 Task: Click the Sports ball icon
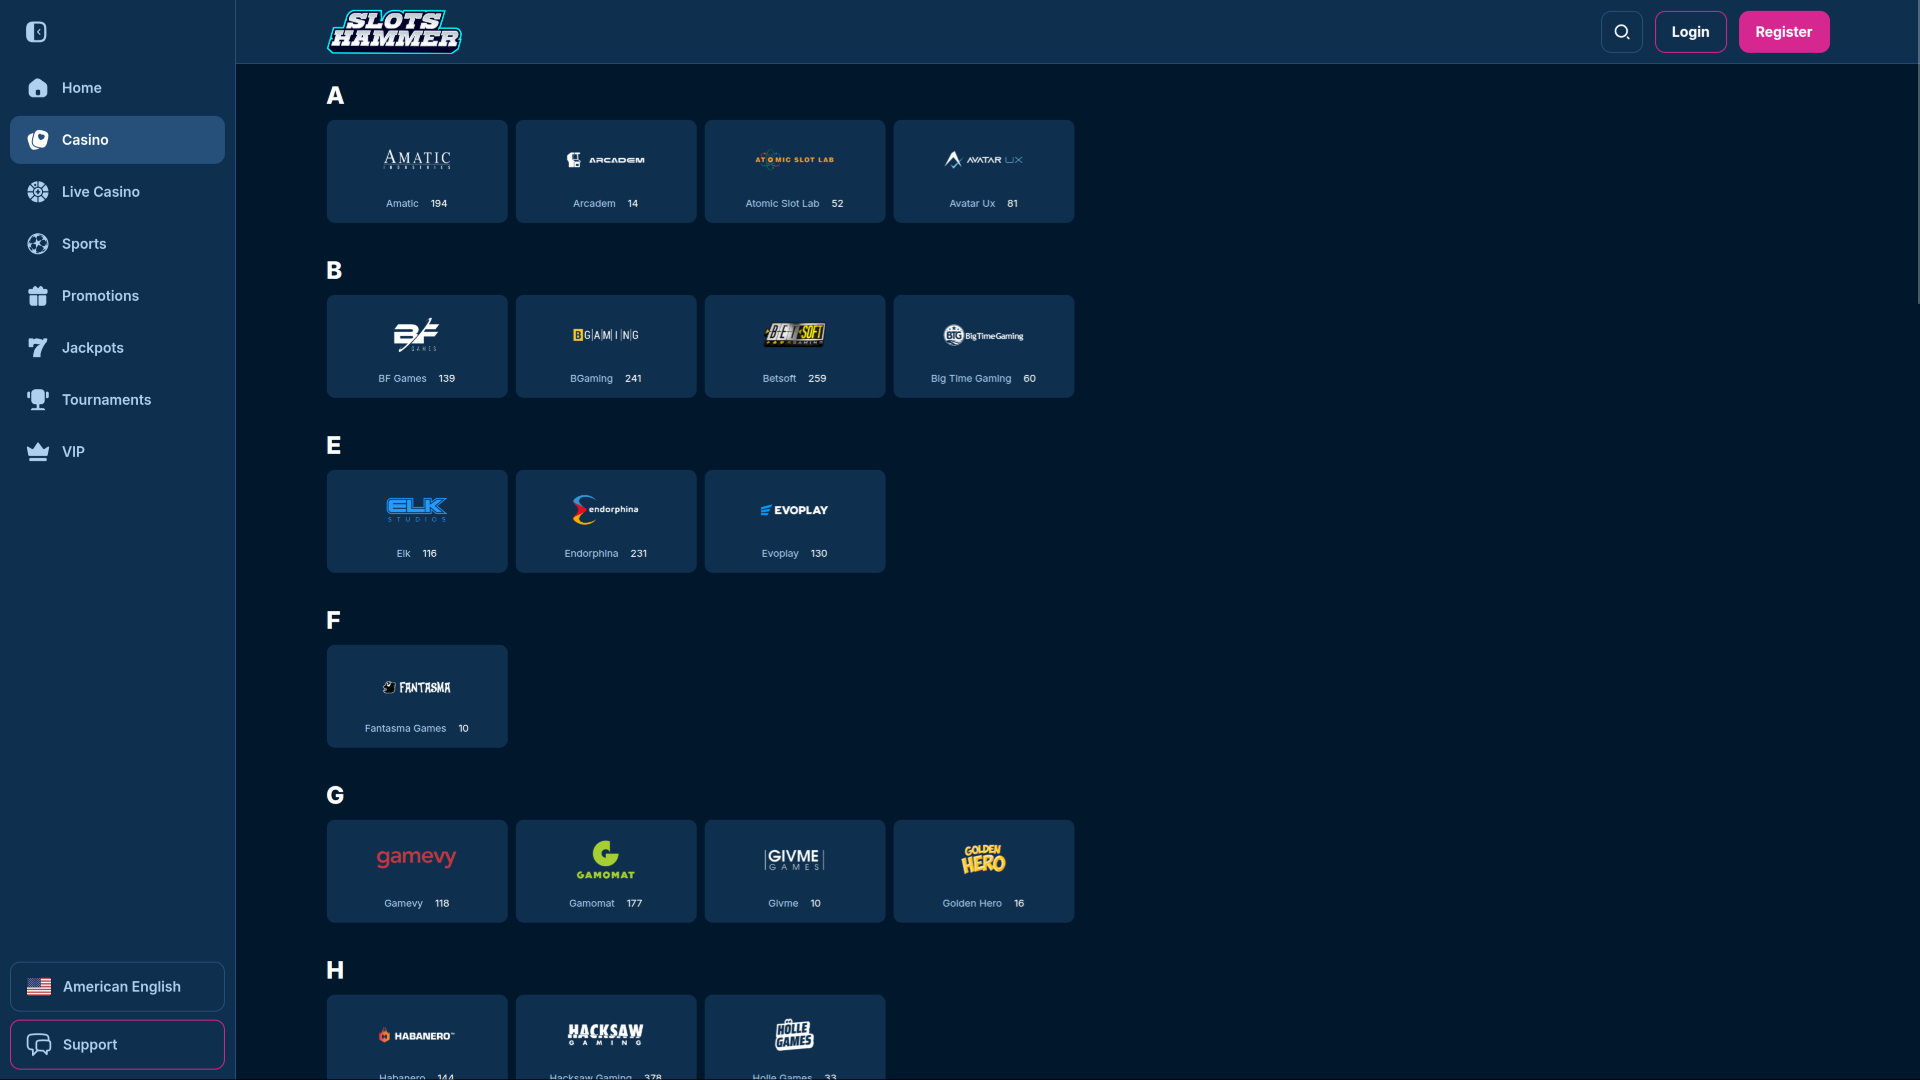click(x=38, y=244)
